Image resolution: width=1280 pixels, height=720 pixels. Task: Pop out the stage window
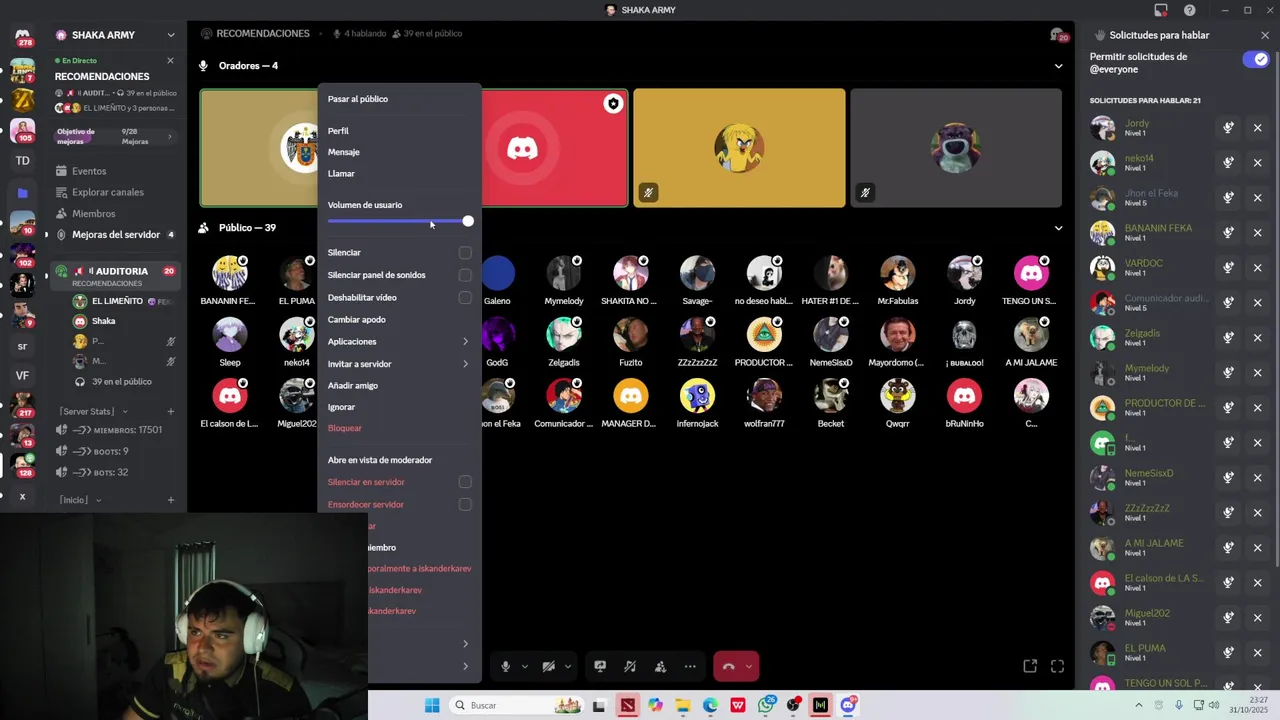pyautogui.click(x=1030, y=666)
